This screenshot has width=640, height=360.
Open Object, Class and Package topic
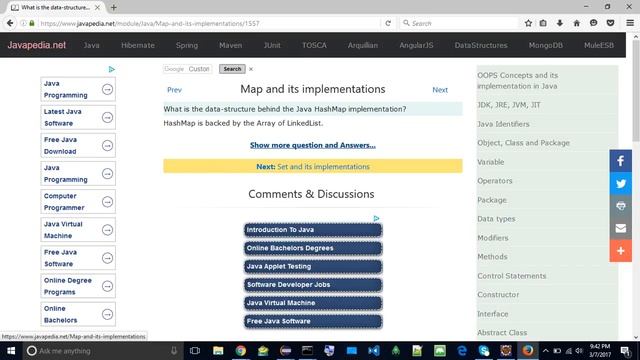coord(523,143)
